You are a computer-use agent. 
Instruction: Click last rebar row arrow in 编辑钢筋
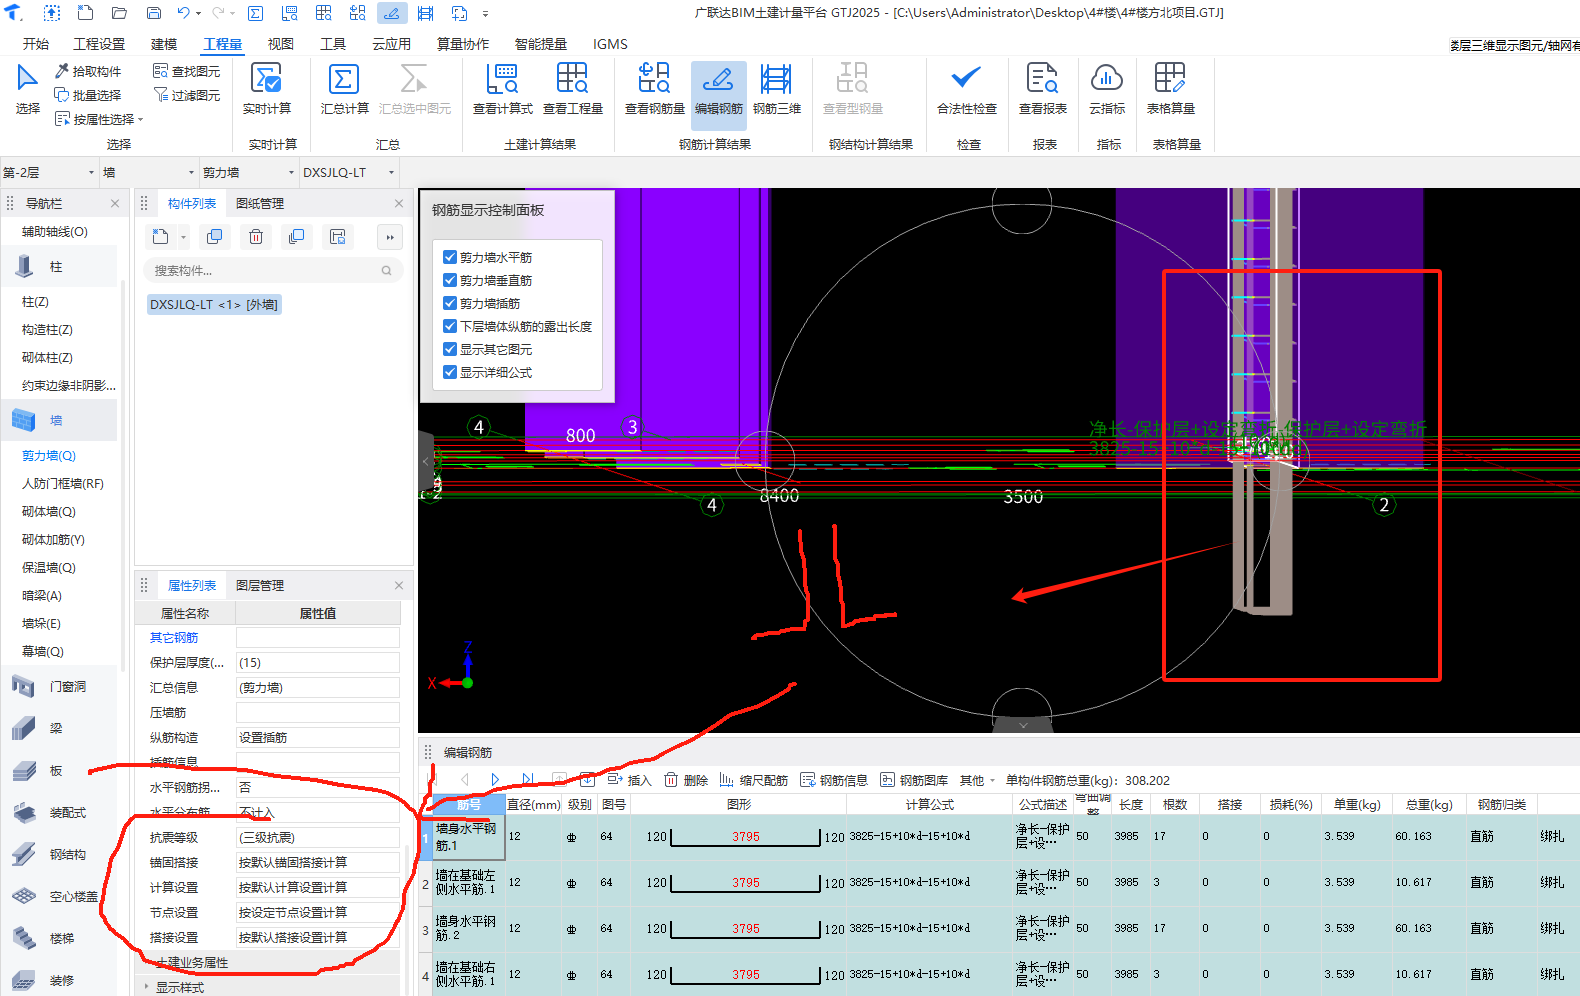click(528, 779)
